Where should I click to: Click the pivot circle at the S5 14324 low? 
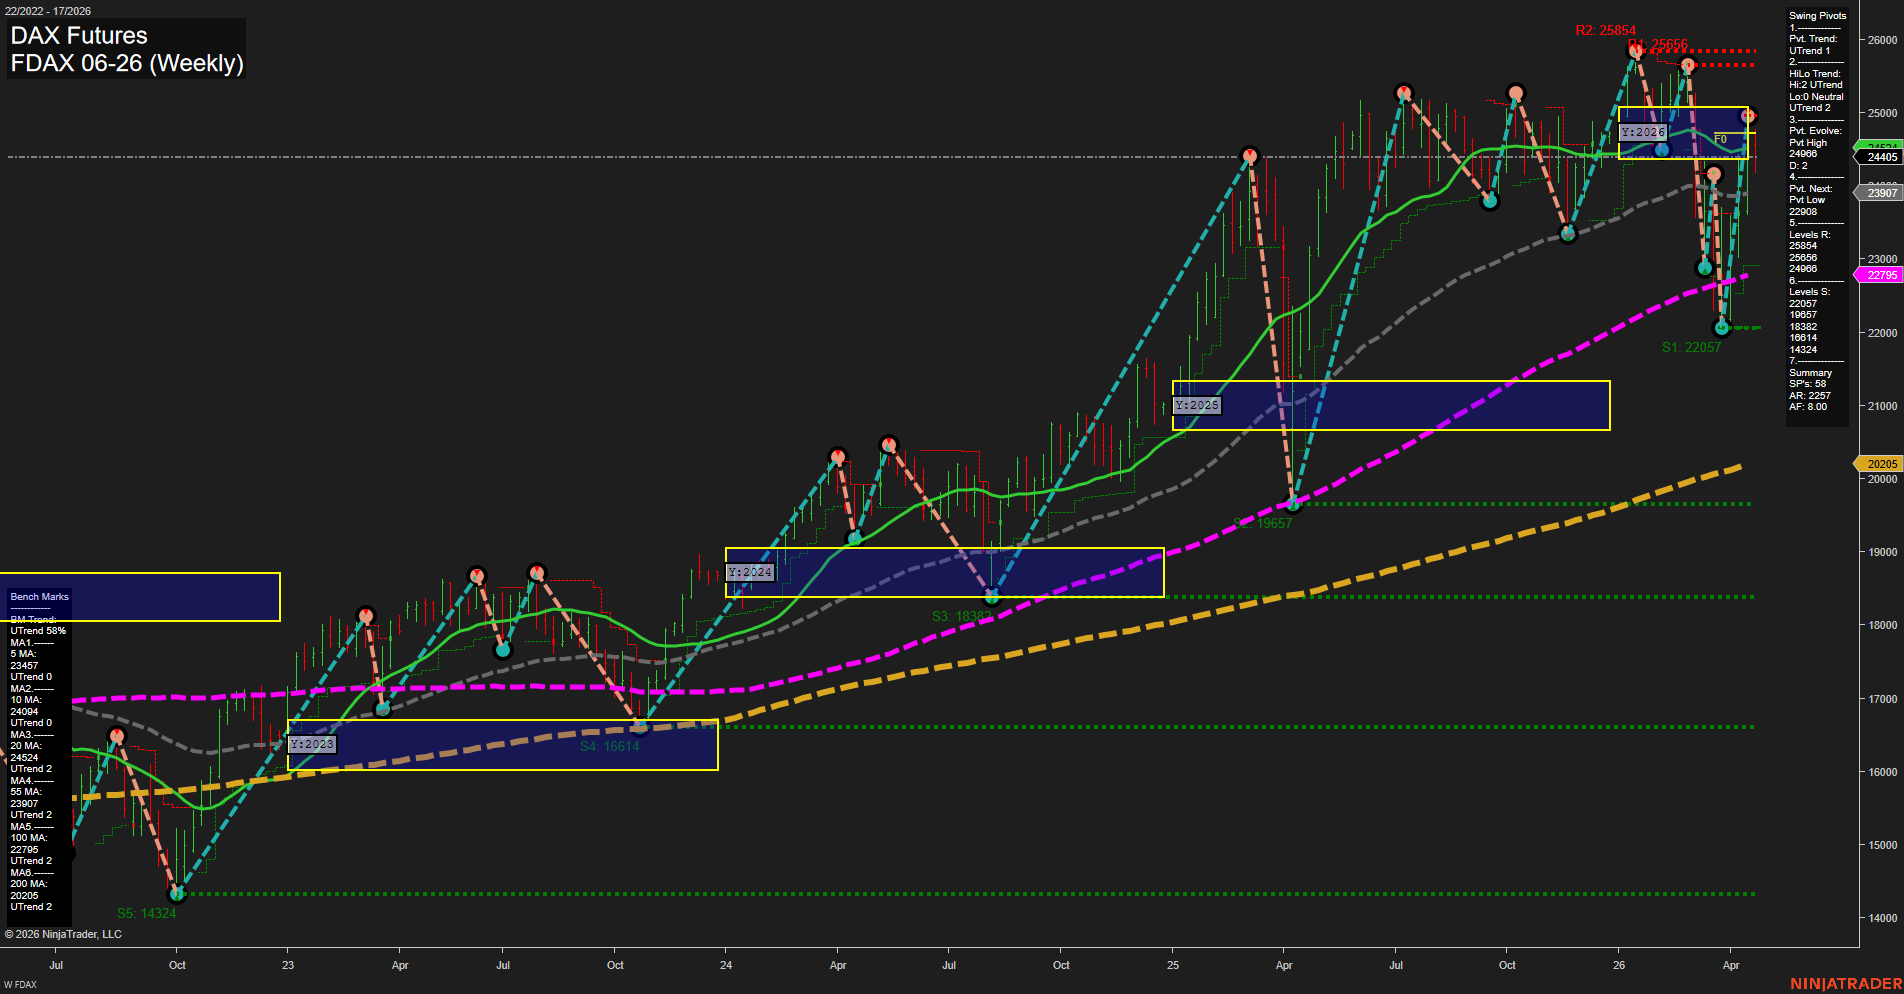click(x=178, y=894)
